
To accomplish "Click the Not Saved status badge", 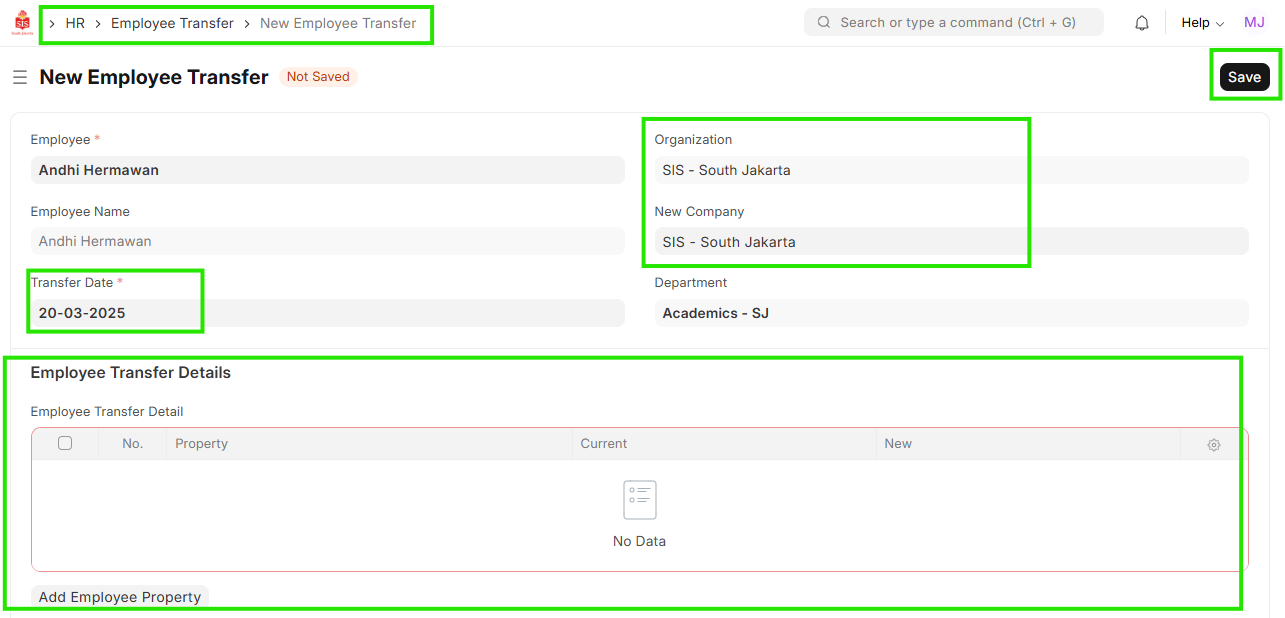I will [x=318, y=77].
